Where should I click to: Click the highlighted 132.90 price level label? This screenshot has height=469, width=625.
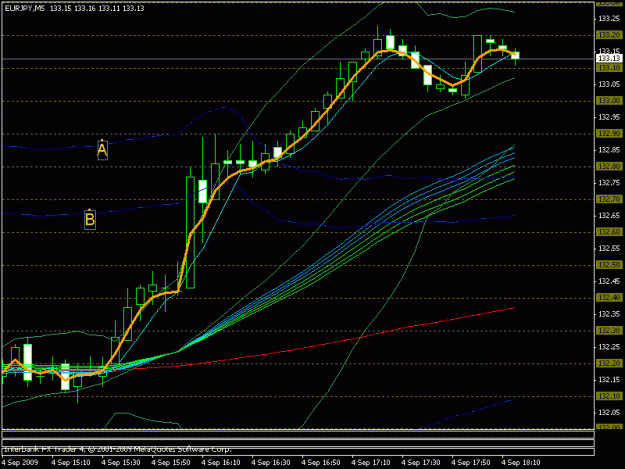tap(609, 133)
